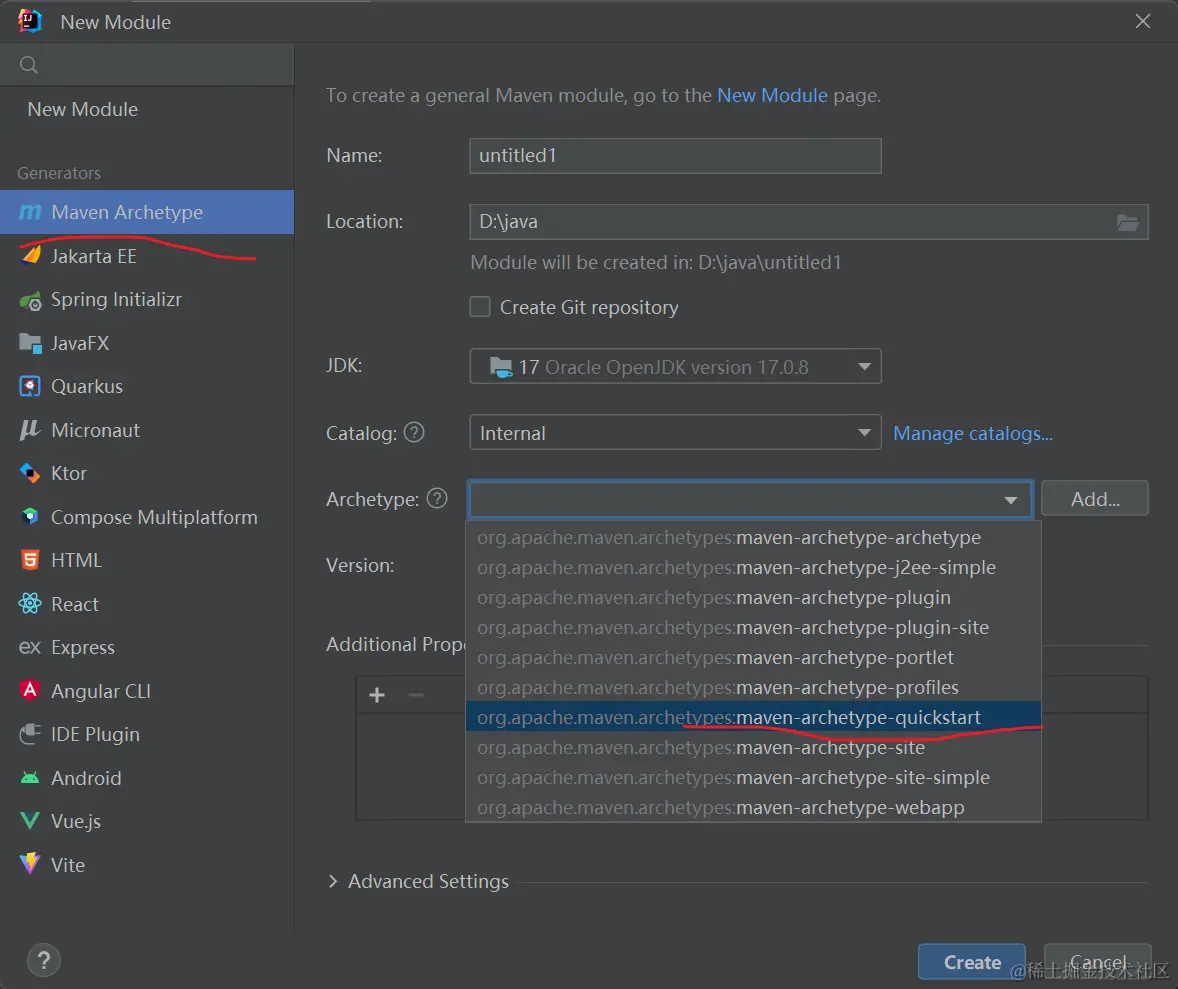The image size is (1178, 989).
Task: Open the help question mark button
Action: tap(44, 961)
